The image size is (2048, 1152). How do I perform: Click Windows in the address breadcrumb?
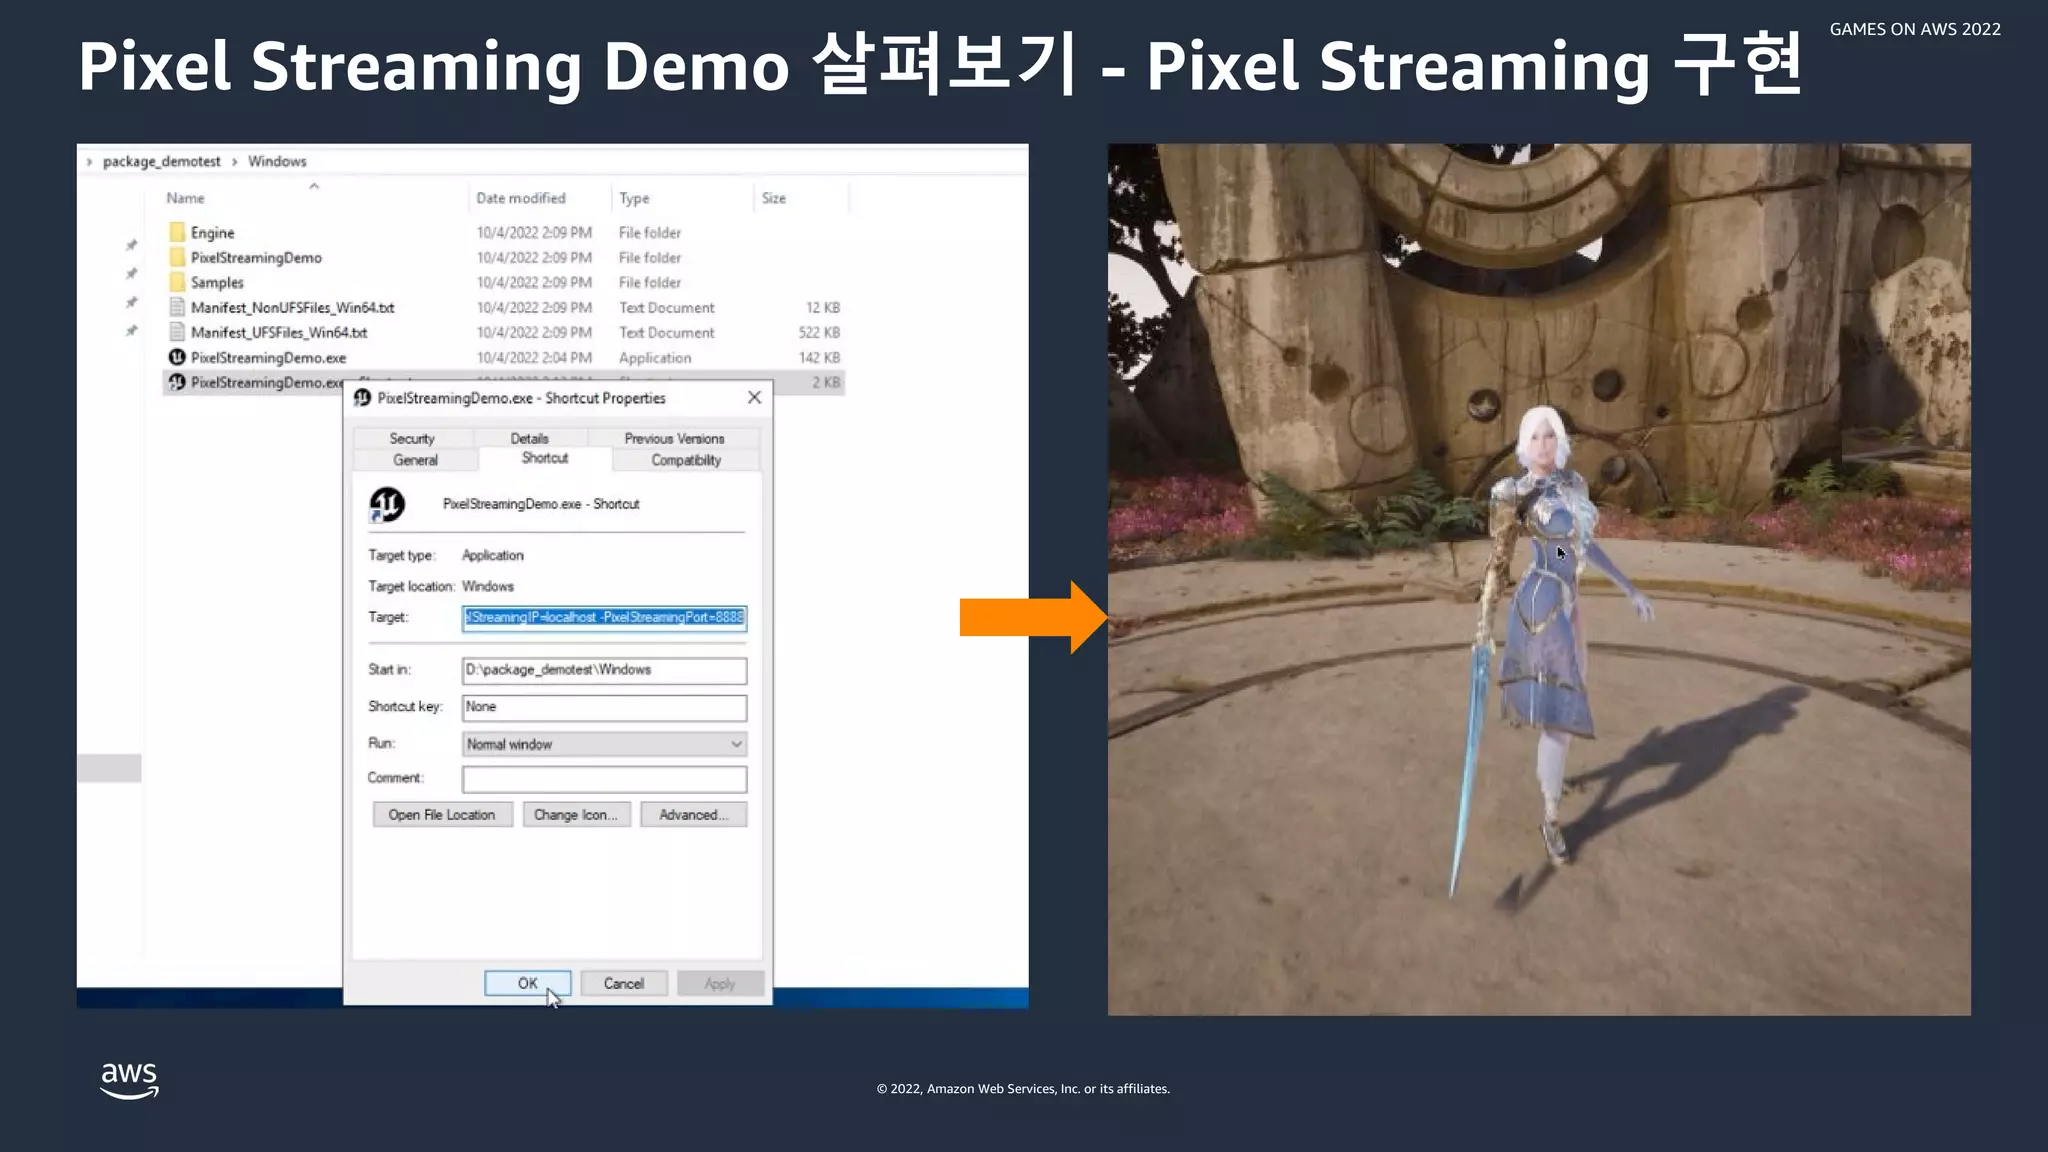[277, 161]
